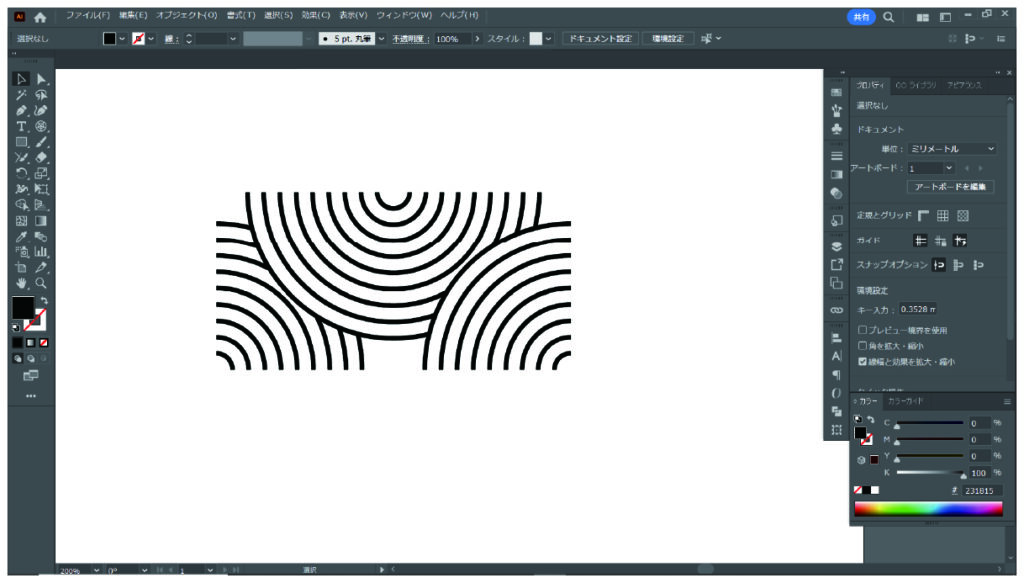Toggle grid display icon
The image size is (1024, 583).
tap(943, 215)
